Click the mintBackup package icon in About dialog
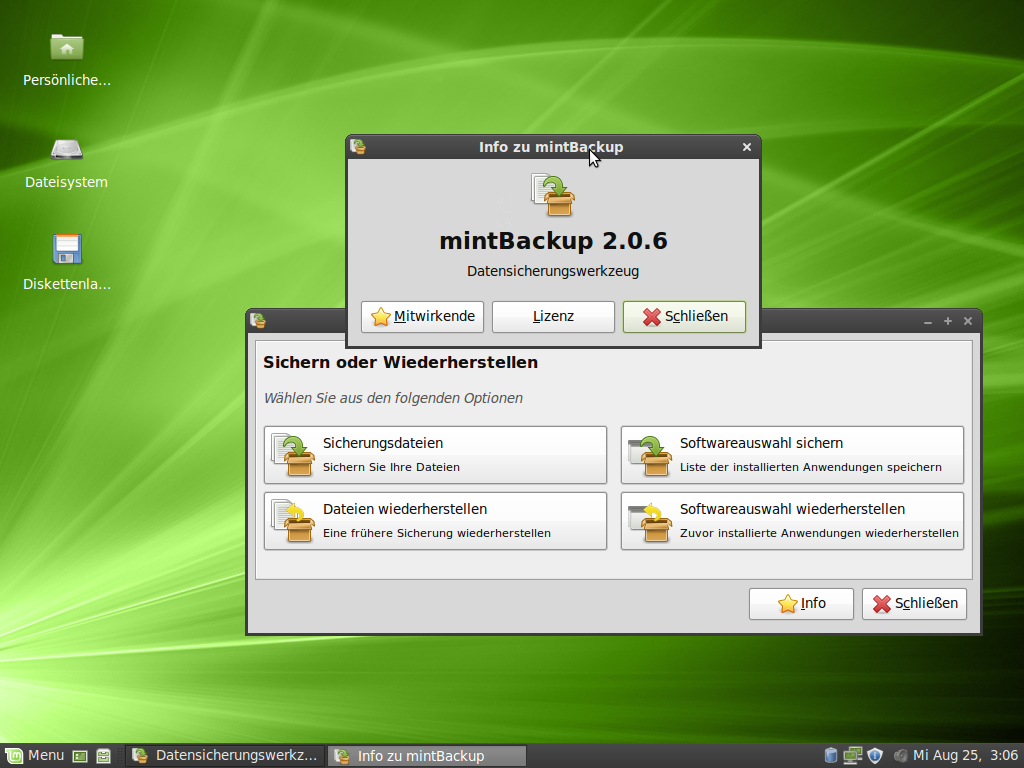Image resolution: width=1024 pixels, height=768 pixels. click(x=553, y=195)
